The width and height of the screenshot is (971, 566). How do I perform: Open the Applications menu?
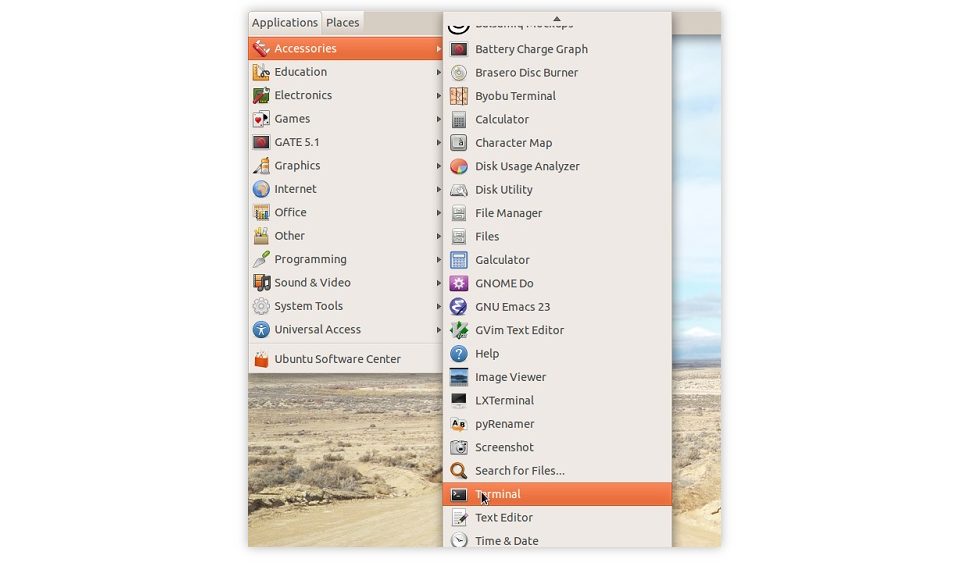285,23
